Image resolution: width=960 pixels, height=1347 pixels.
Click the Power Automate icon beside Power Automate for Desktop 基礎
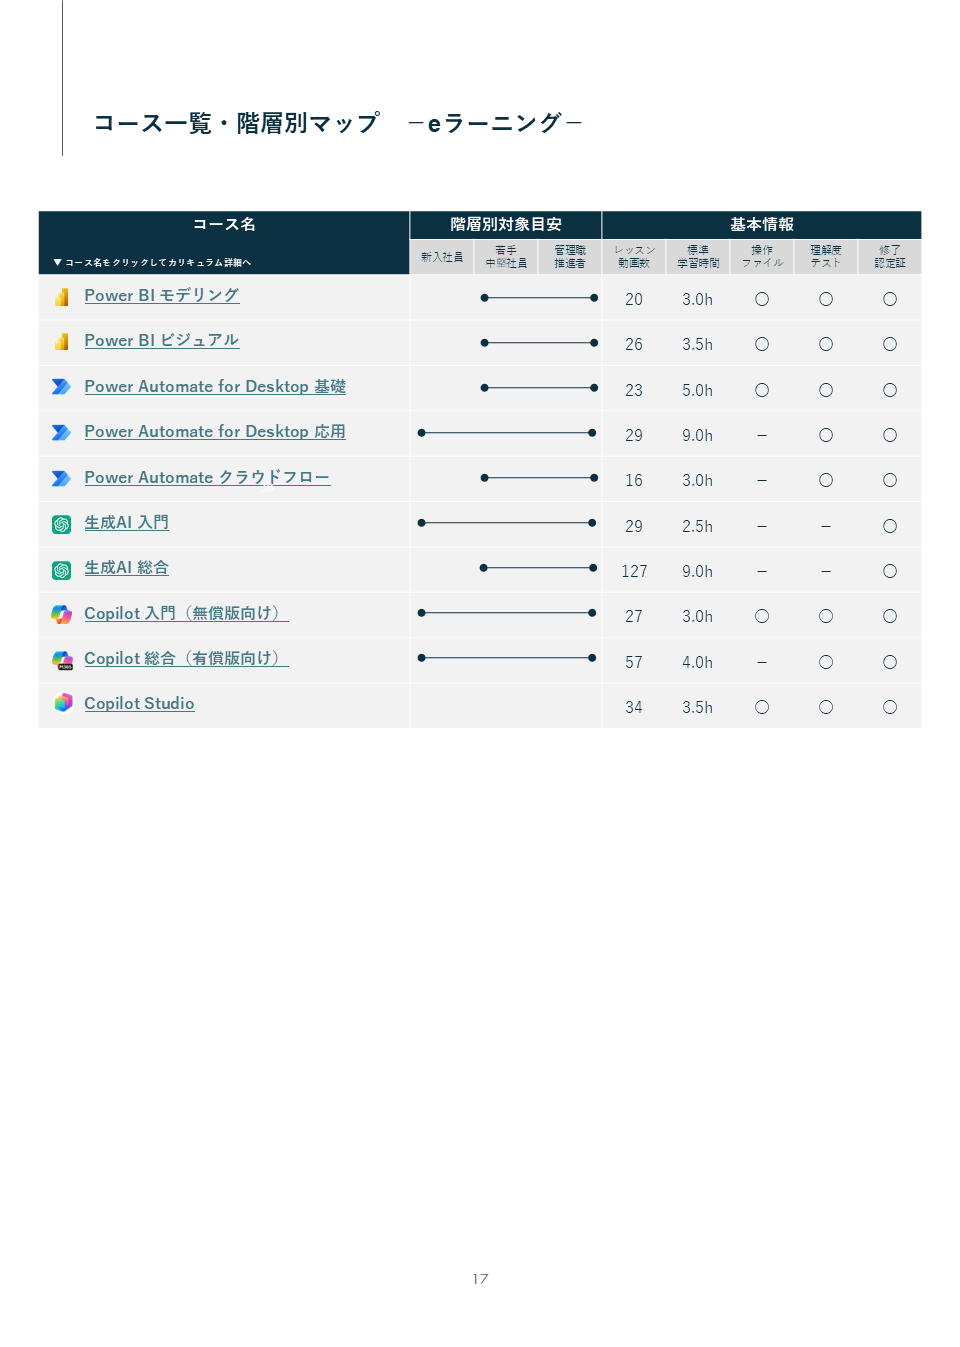point(61,387)
